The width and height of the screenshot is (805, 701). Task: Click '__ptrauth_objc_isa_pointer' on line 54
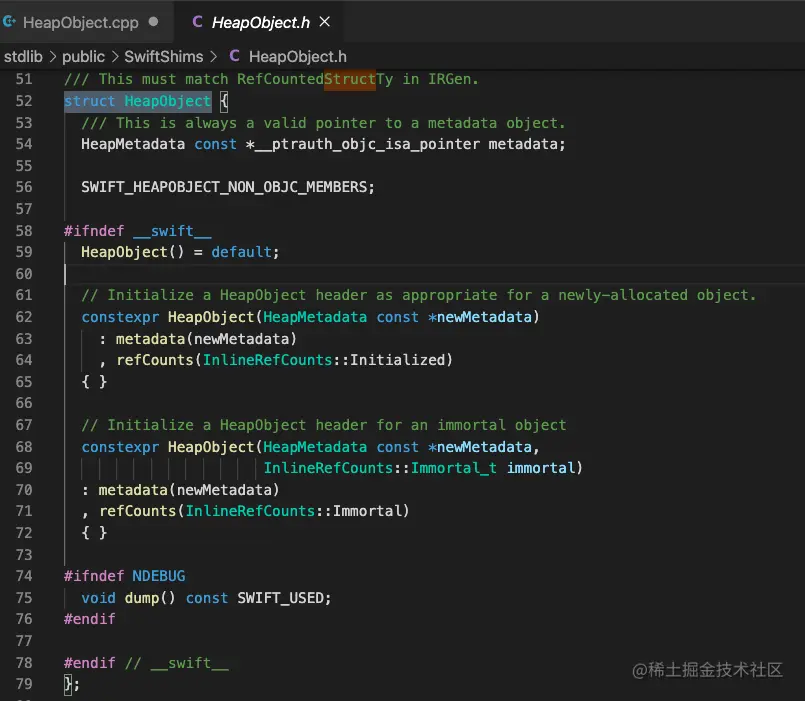[x=367, y=144]
